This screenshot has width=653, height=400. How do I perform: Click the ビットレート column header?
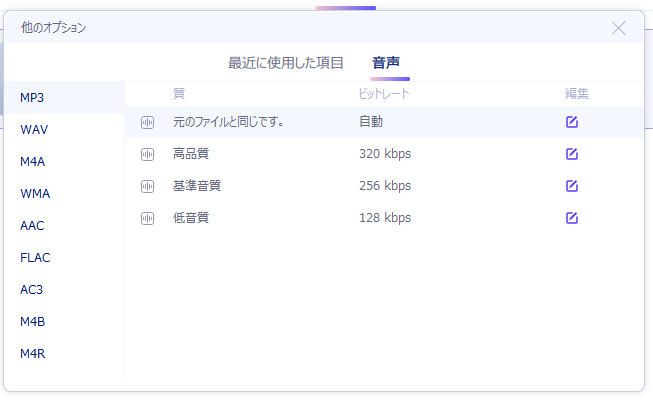pos(384,93)
